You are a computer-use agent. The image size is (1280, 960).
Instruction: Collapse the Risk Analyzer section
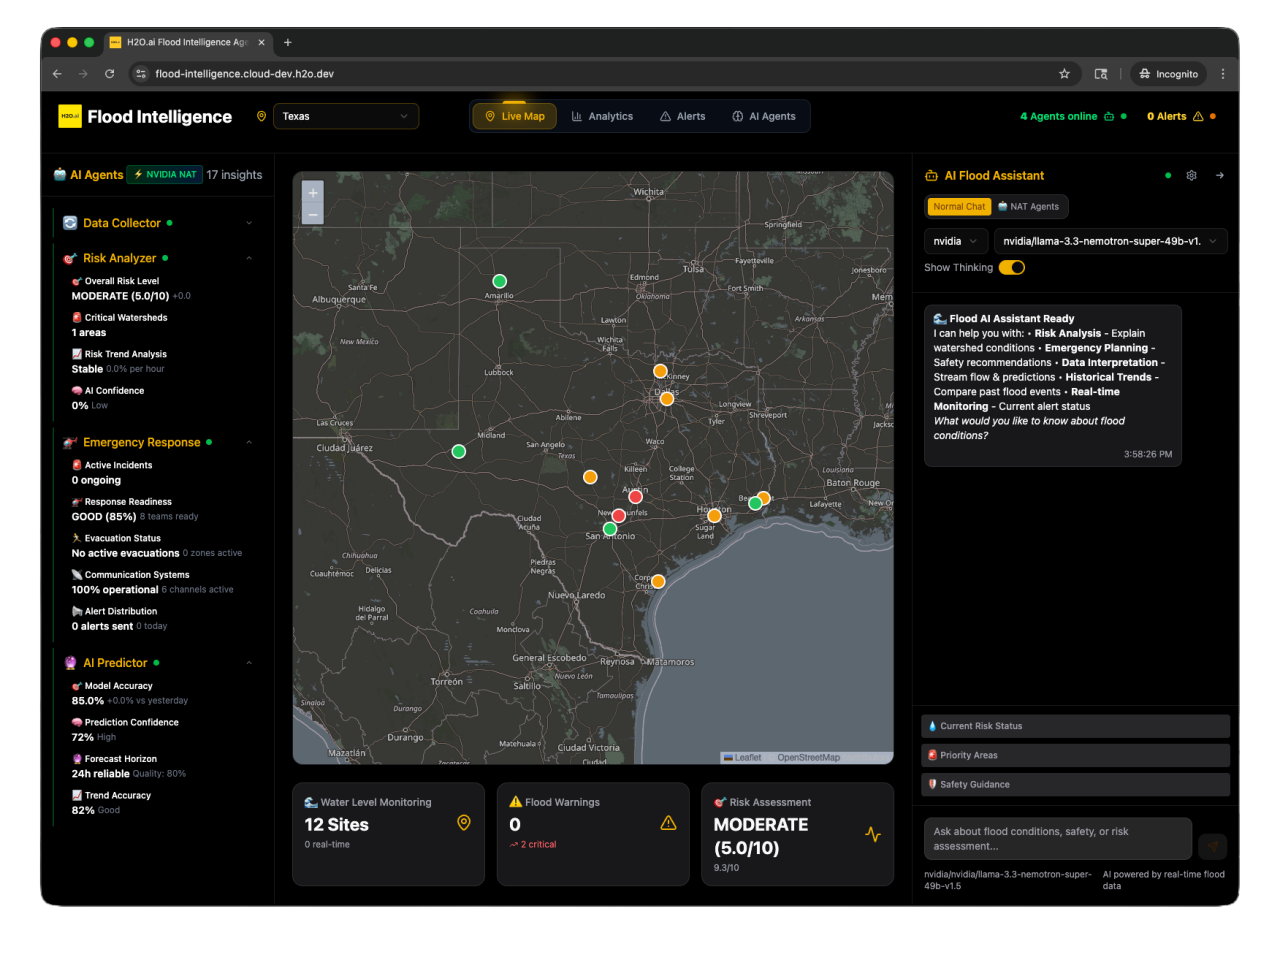point(248,258)
